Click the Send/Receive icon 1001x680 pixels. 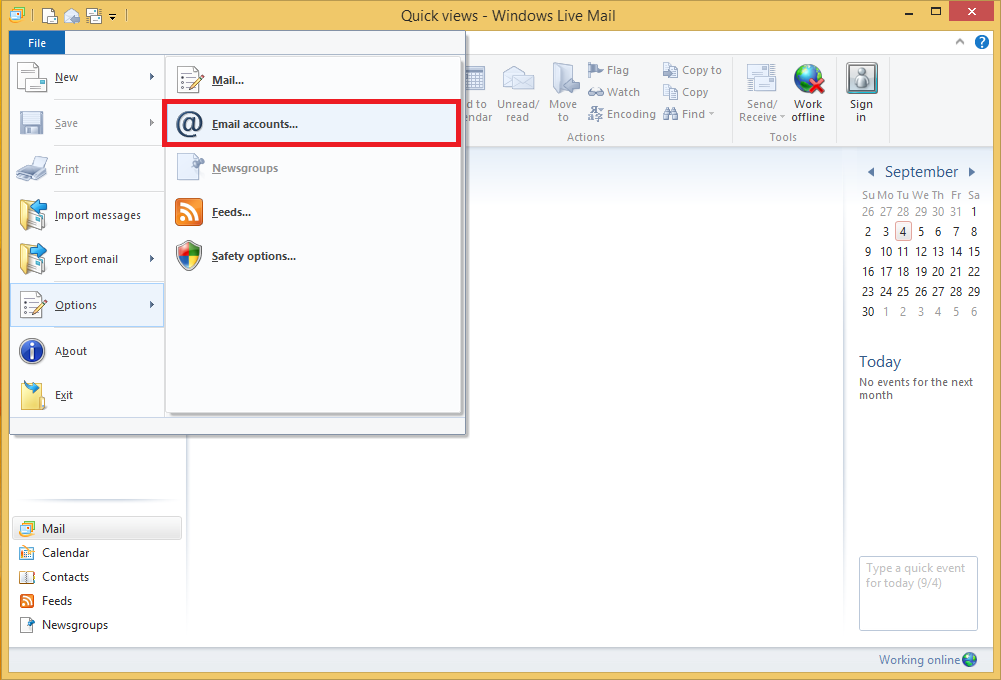click(x=761, y=80)
